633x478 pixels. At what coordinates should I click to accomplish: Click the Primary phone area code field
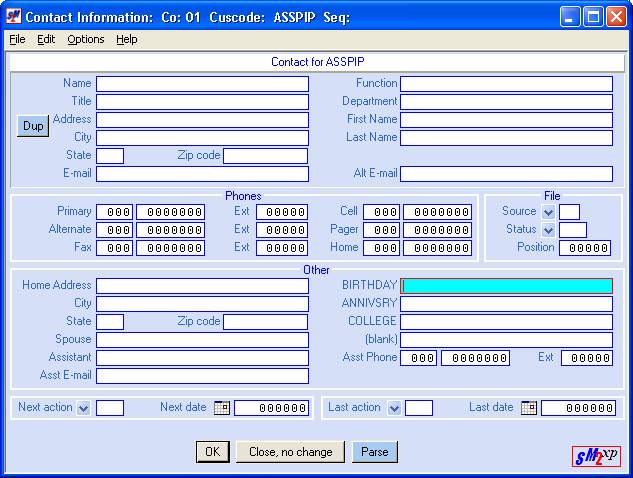114,212
